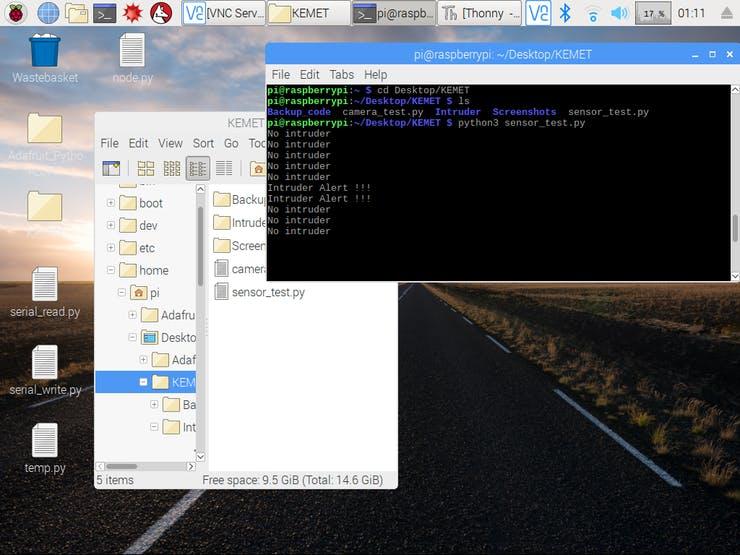Screen dimensions: 740x555
Task: Select the etc folder in tree
Action: click(137, 248)
